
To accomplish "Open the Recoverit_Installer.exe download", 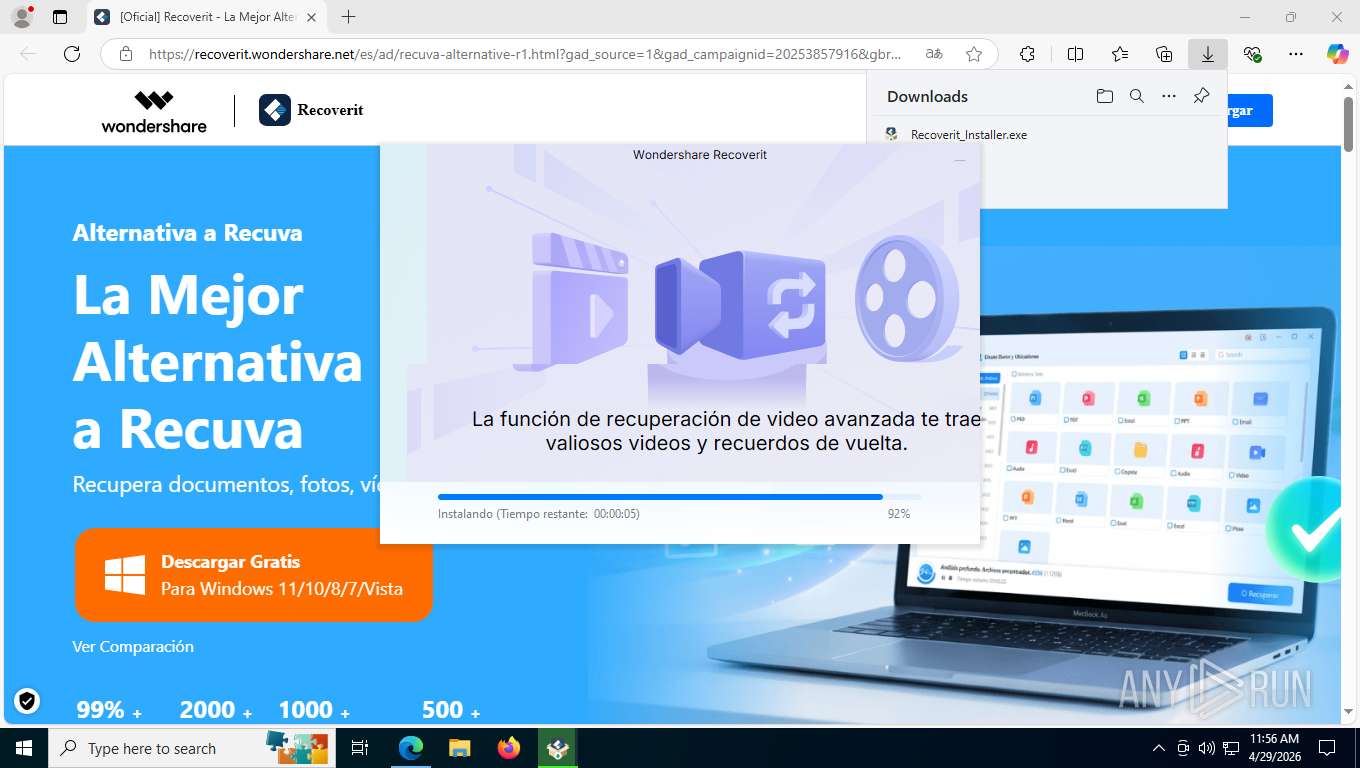I will [968, 134].
